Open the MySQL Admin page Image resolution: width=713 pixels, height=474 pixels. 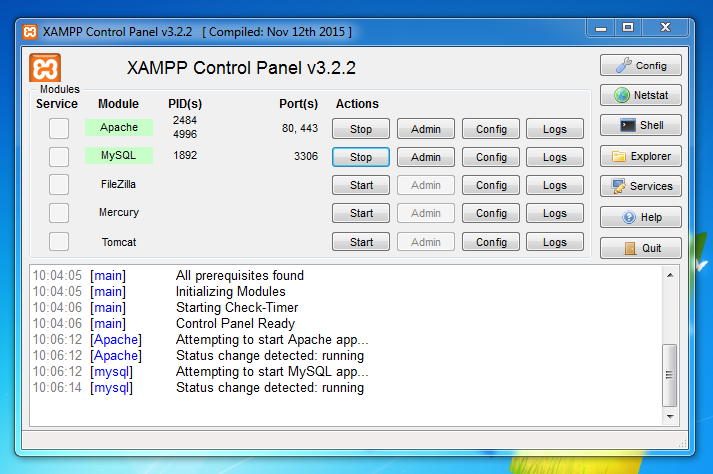pyautogui.click(x=426, y=157)
